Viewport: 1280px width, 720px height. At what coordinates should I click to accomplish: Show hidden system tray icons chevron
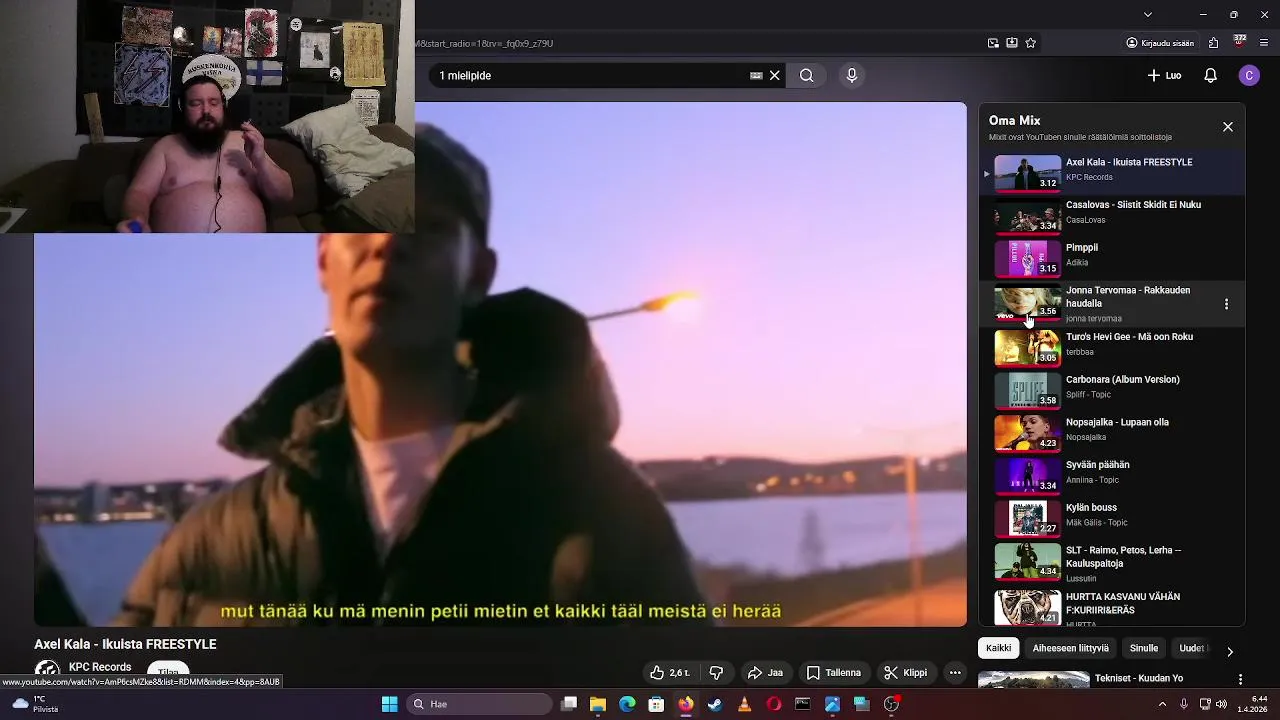[x=1162, y=704]
